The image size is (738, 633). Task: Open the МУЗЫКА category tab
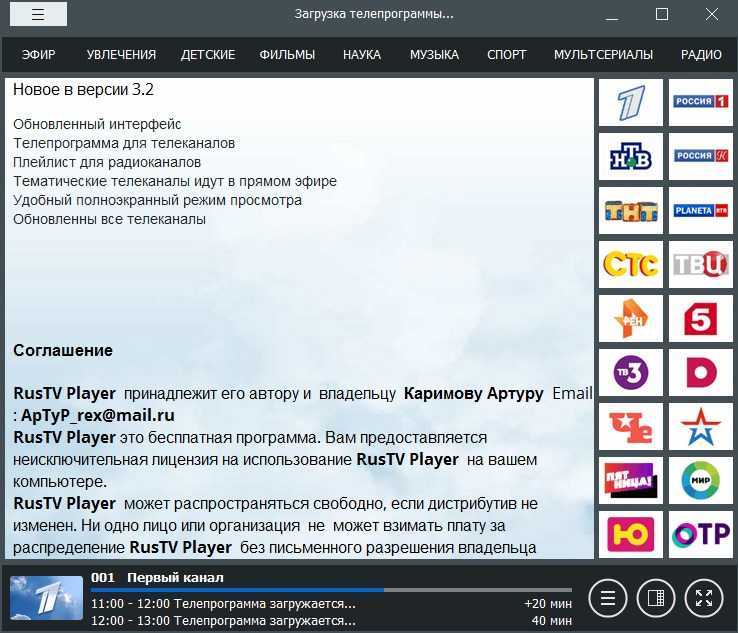click(x=434, y=55)
